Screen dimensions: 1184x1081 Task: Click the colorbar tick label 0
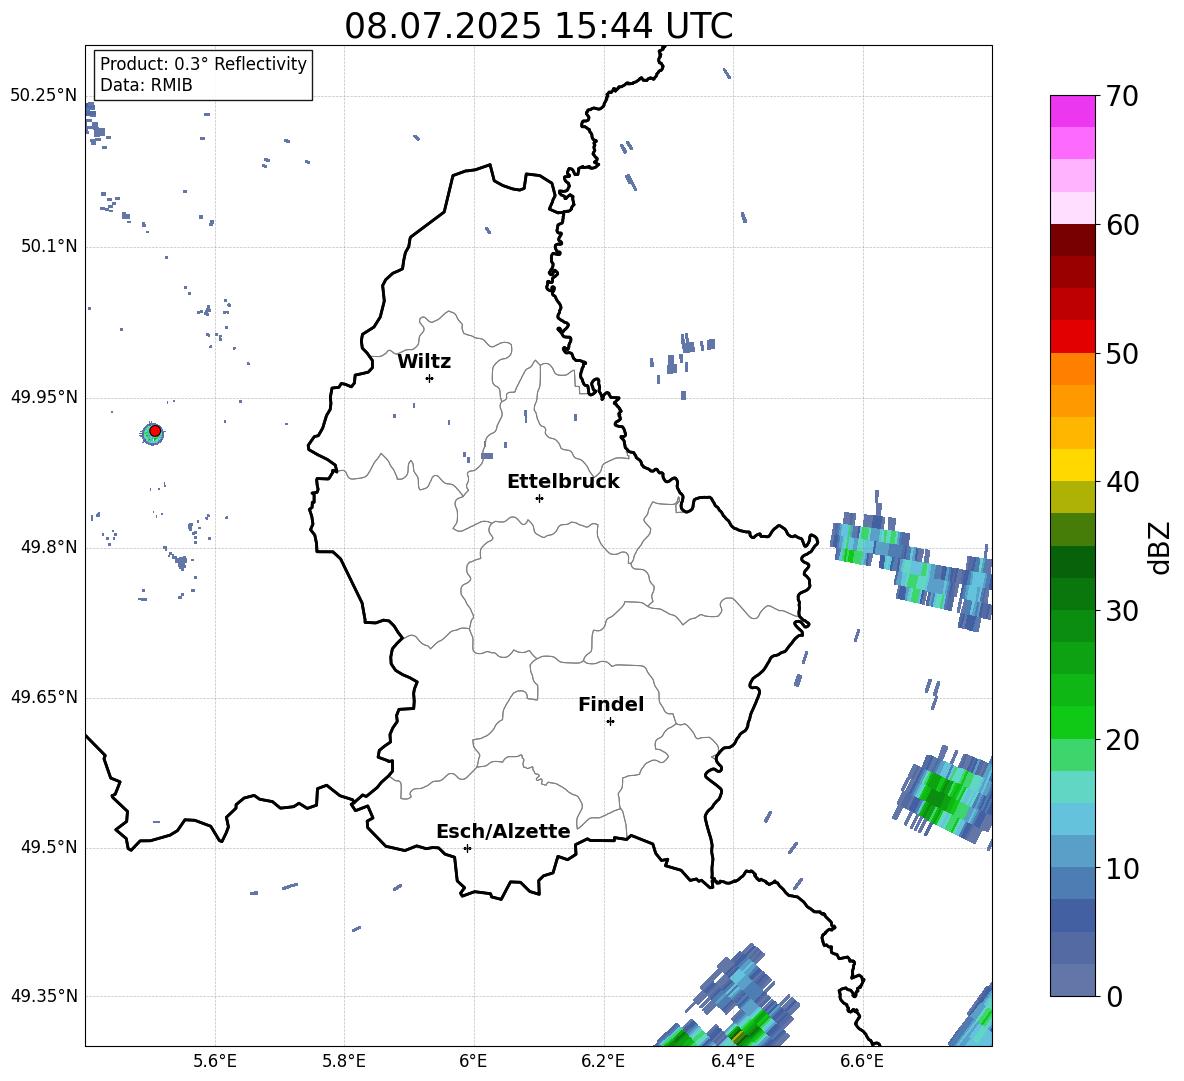[1114, 996]
